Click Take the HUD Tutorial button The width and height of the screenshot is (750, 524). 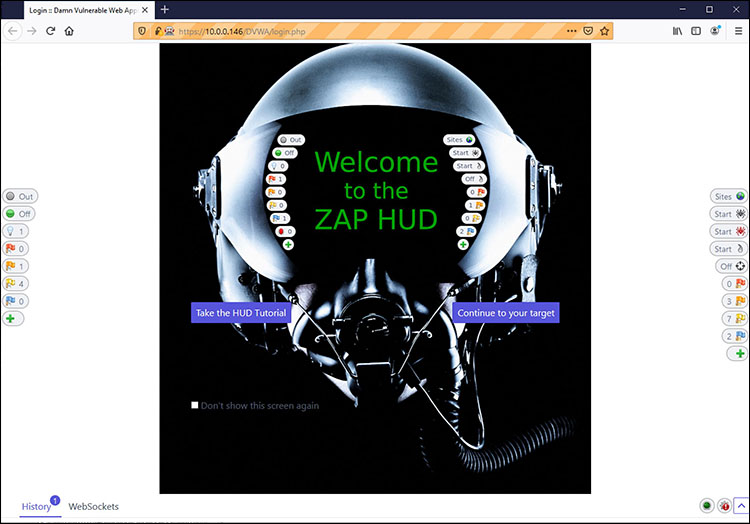pos(241,313)
